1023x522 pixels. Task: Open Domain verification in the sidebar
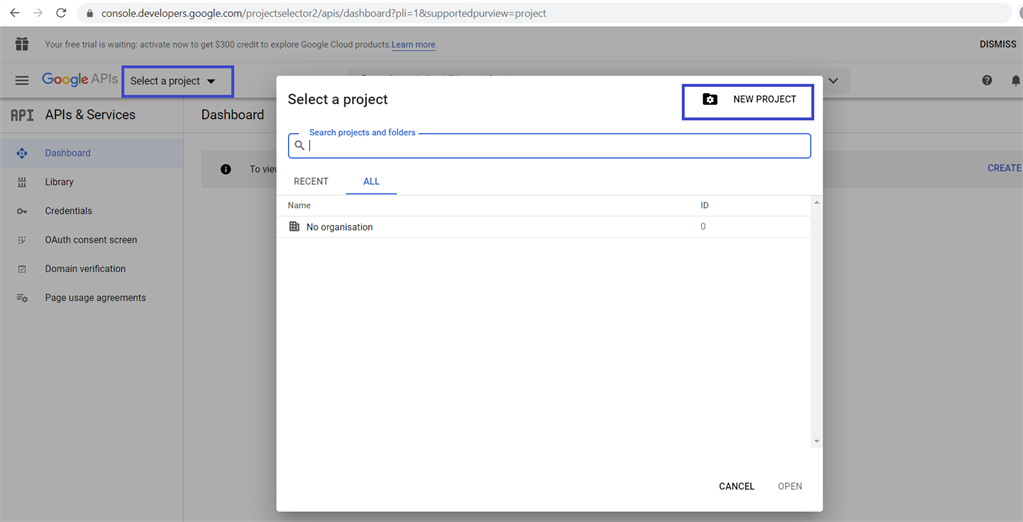(x=85, y=269)
